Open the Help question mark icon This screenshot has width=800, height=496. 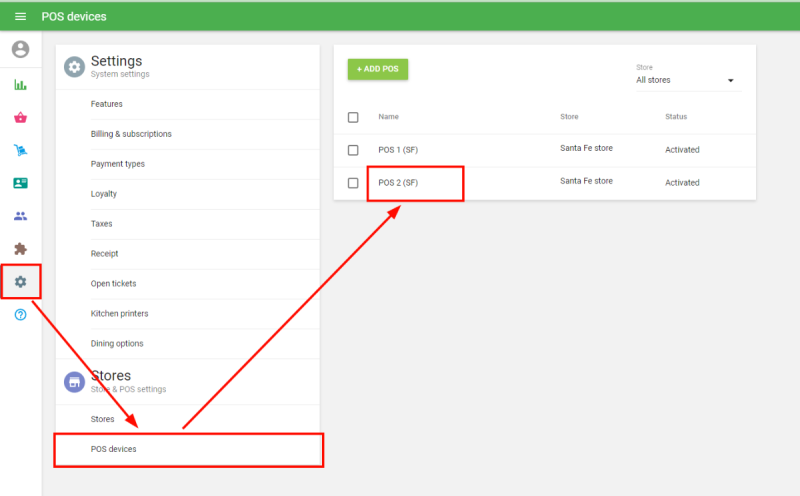click(20, 315)
